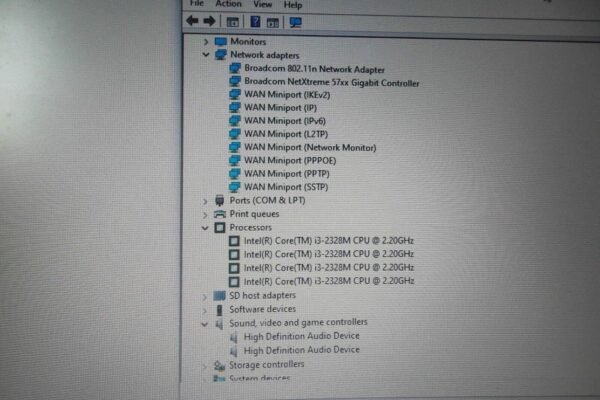Expand the Software devices category
Image resolution: width=600 pixels, height=400 pixels.
coord(204,310)
